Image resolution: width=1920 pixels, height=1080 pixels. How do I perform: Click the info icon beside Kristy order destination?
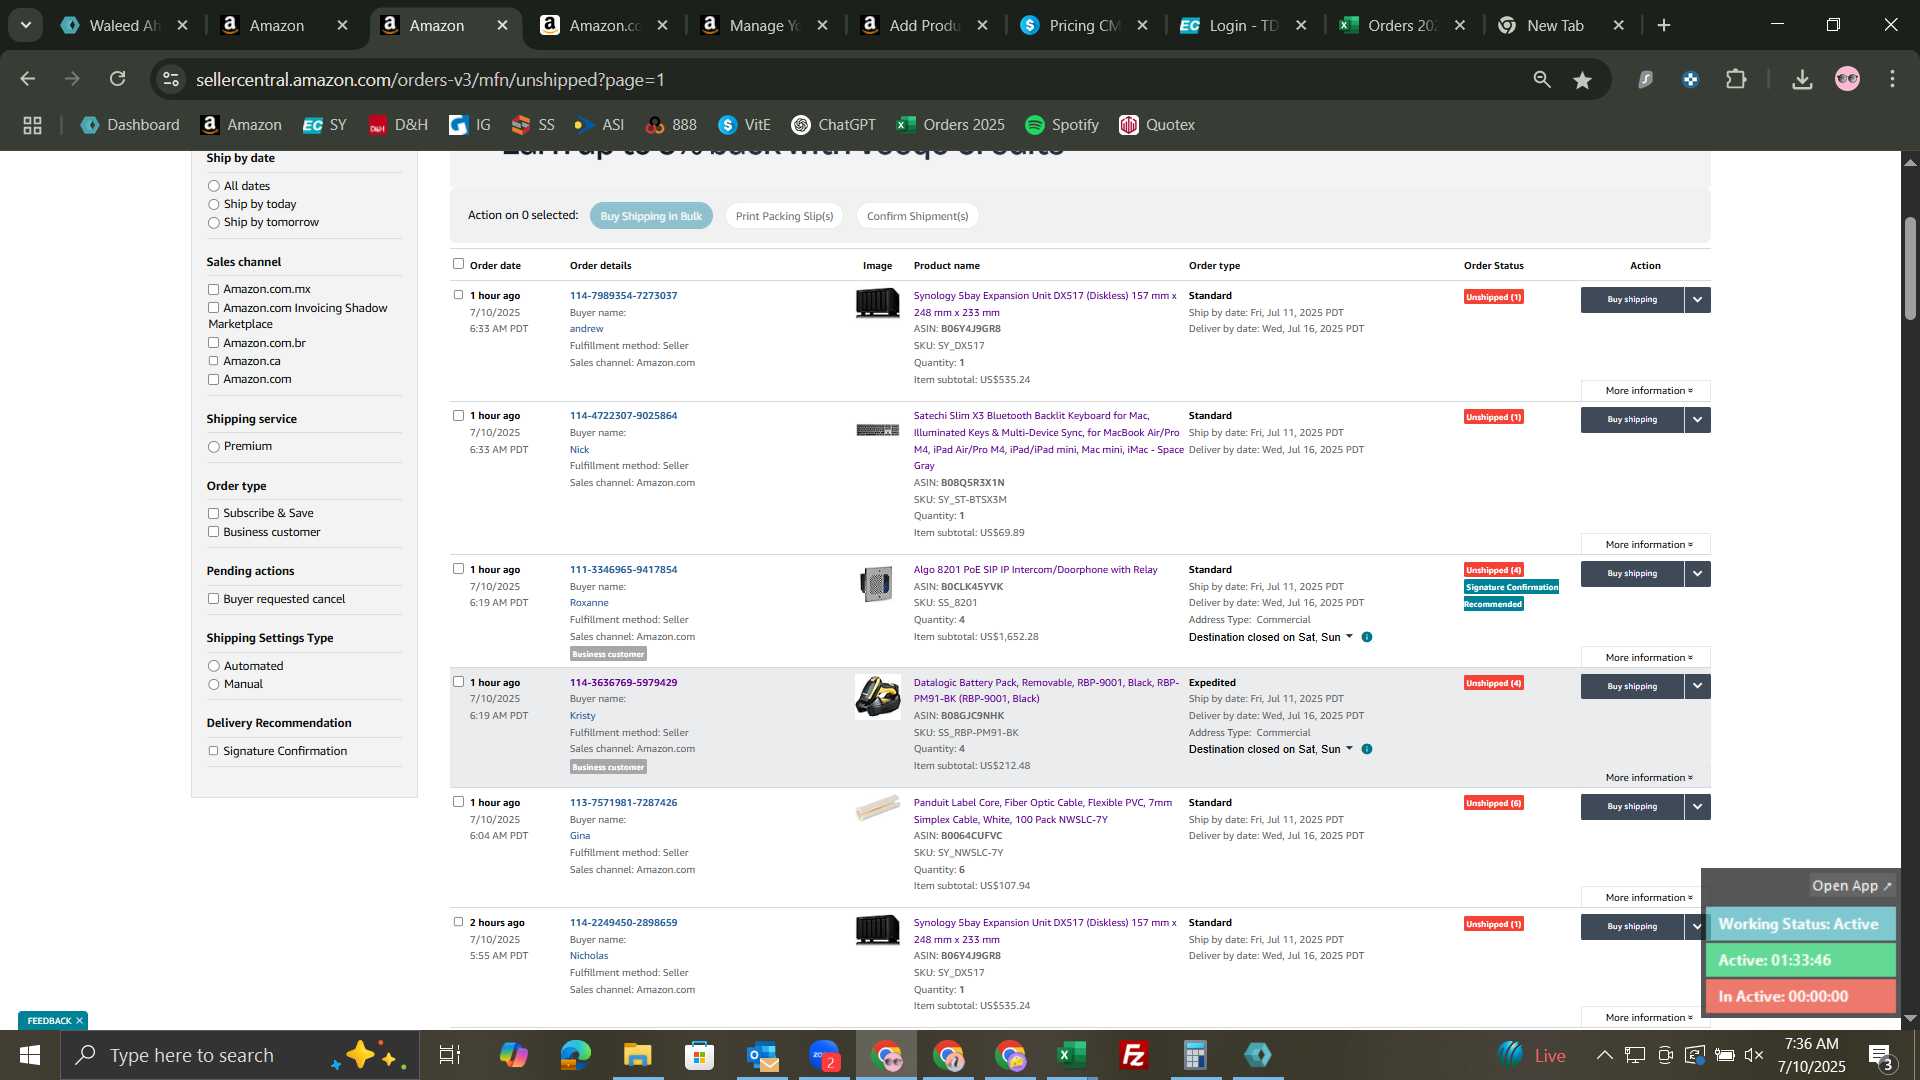[x=1367, y=749]
